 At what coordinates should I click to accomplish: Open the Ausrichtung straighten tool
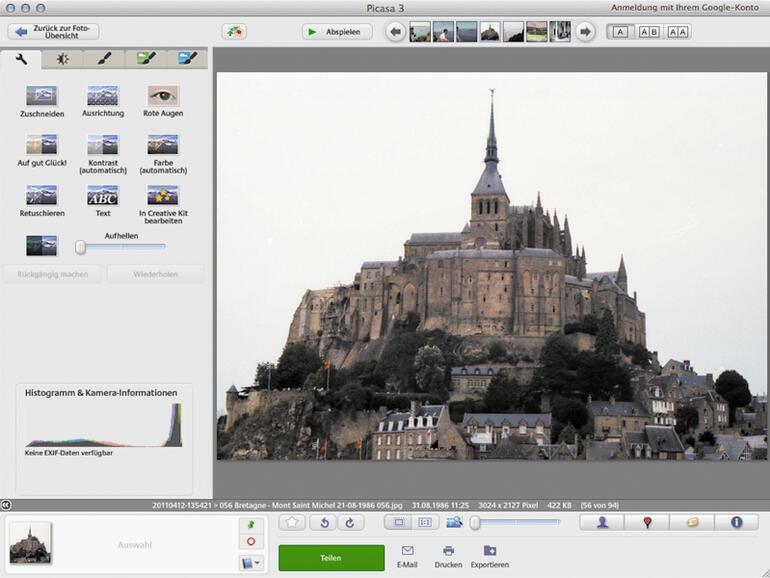[x=102, y=97]
